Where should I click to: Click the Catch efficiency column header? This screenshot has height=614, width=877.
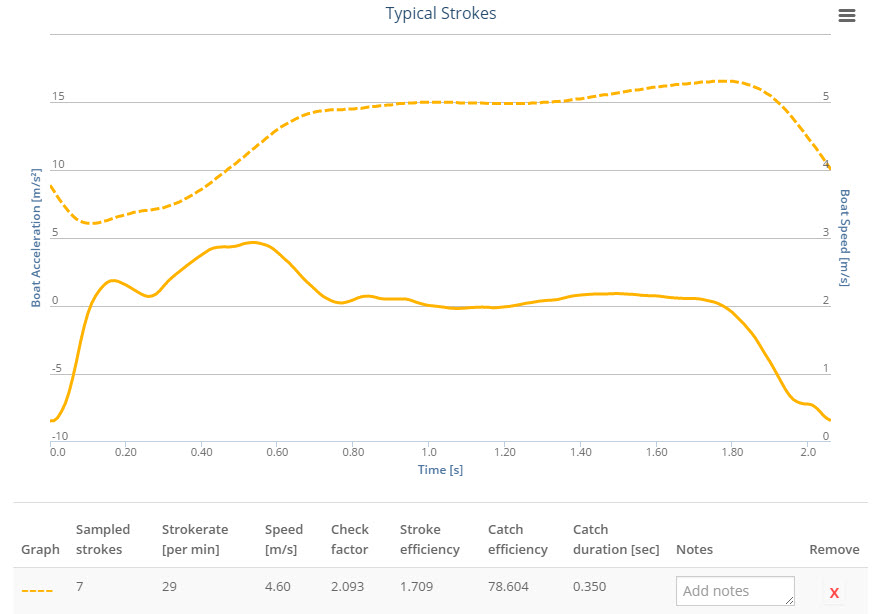(518, 539)
